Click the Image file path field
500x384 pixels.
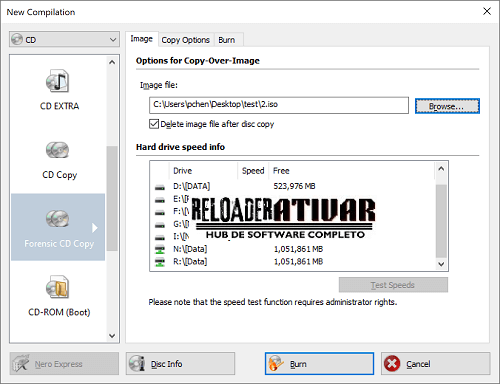279,105
